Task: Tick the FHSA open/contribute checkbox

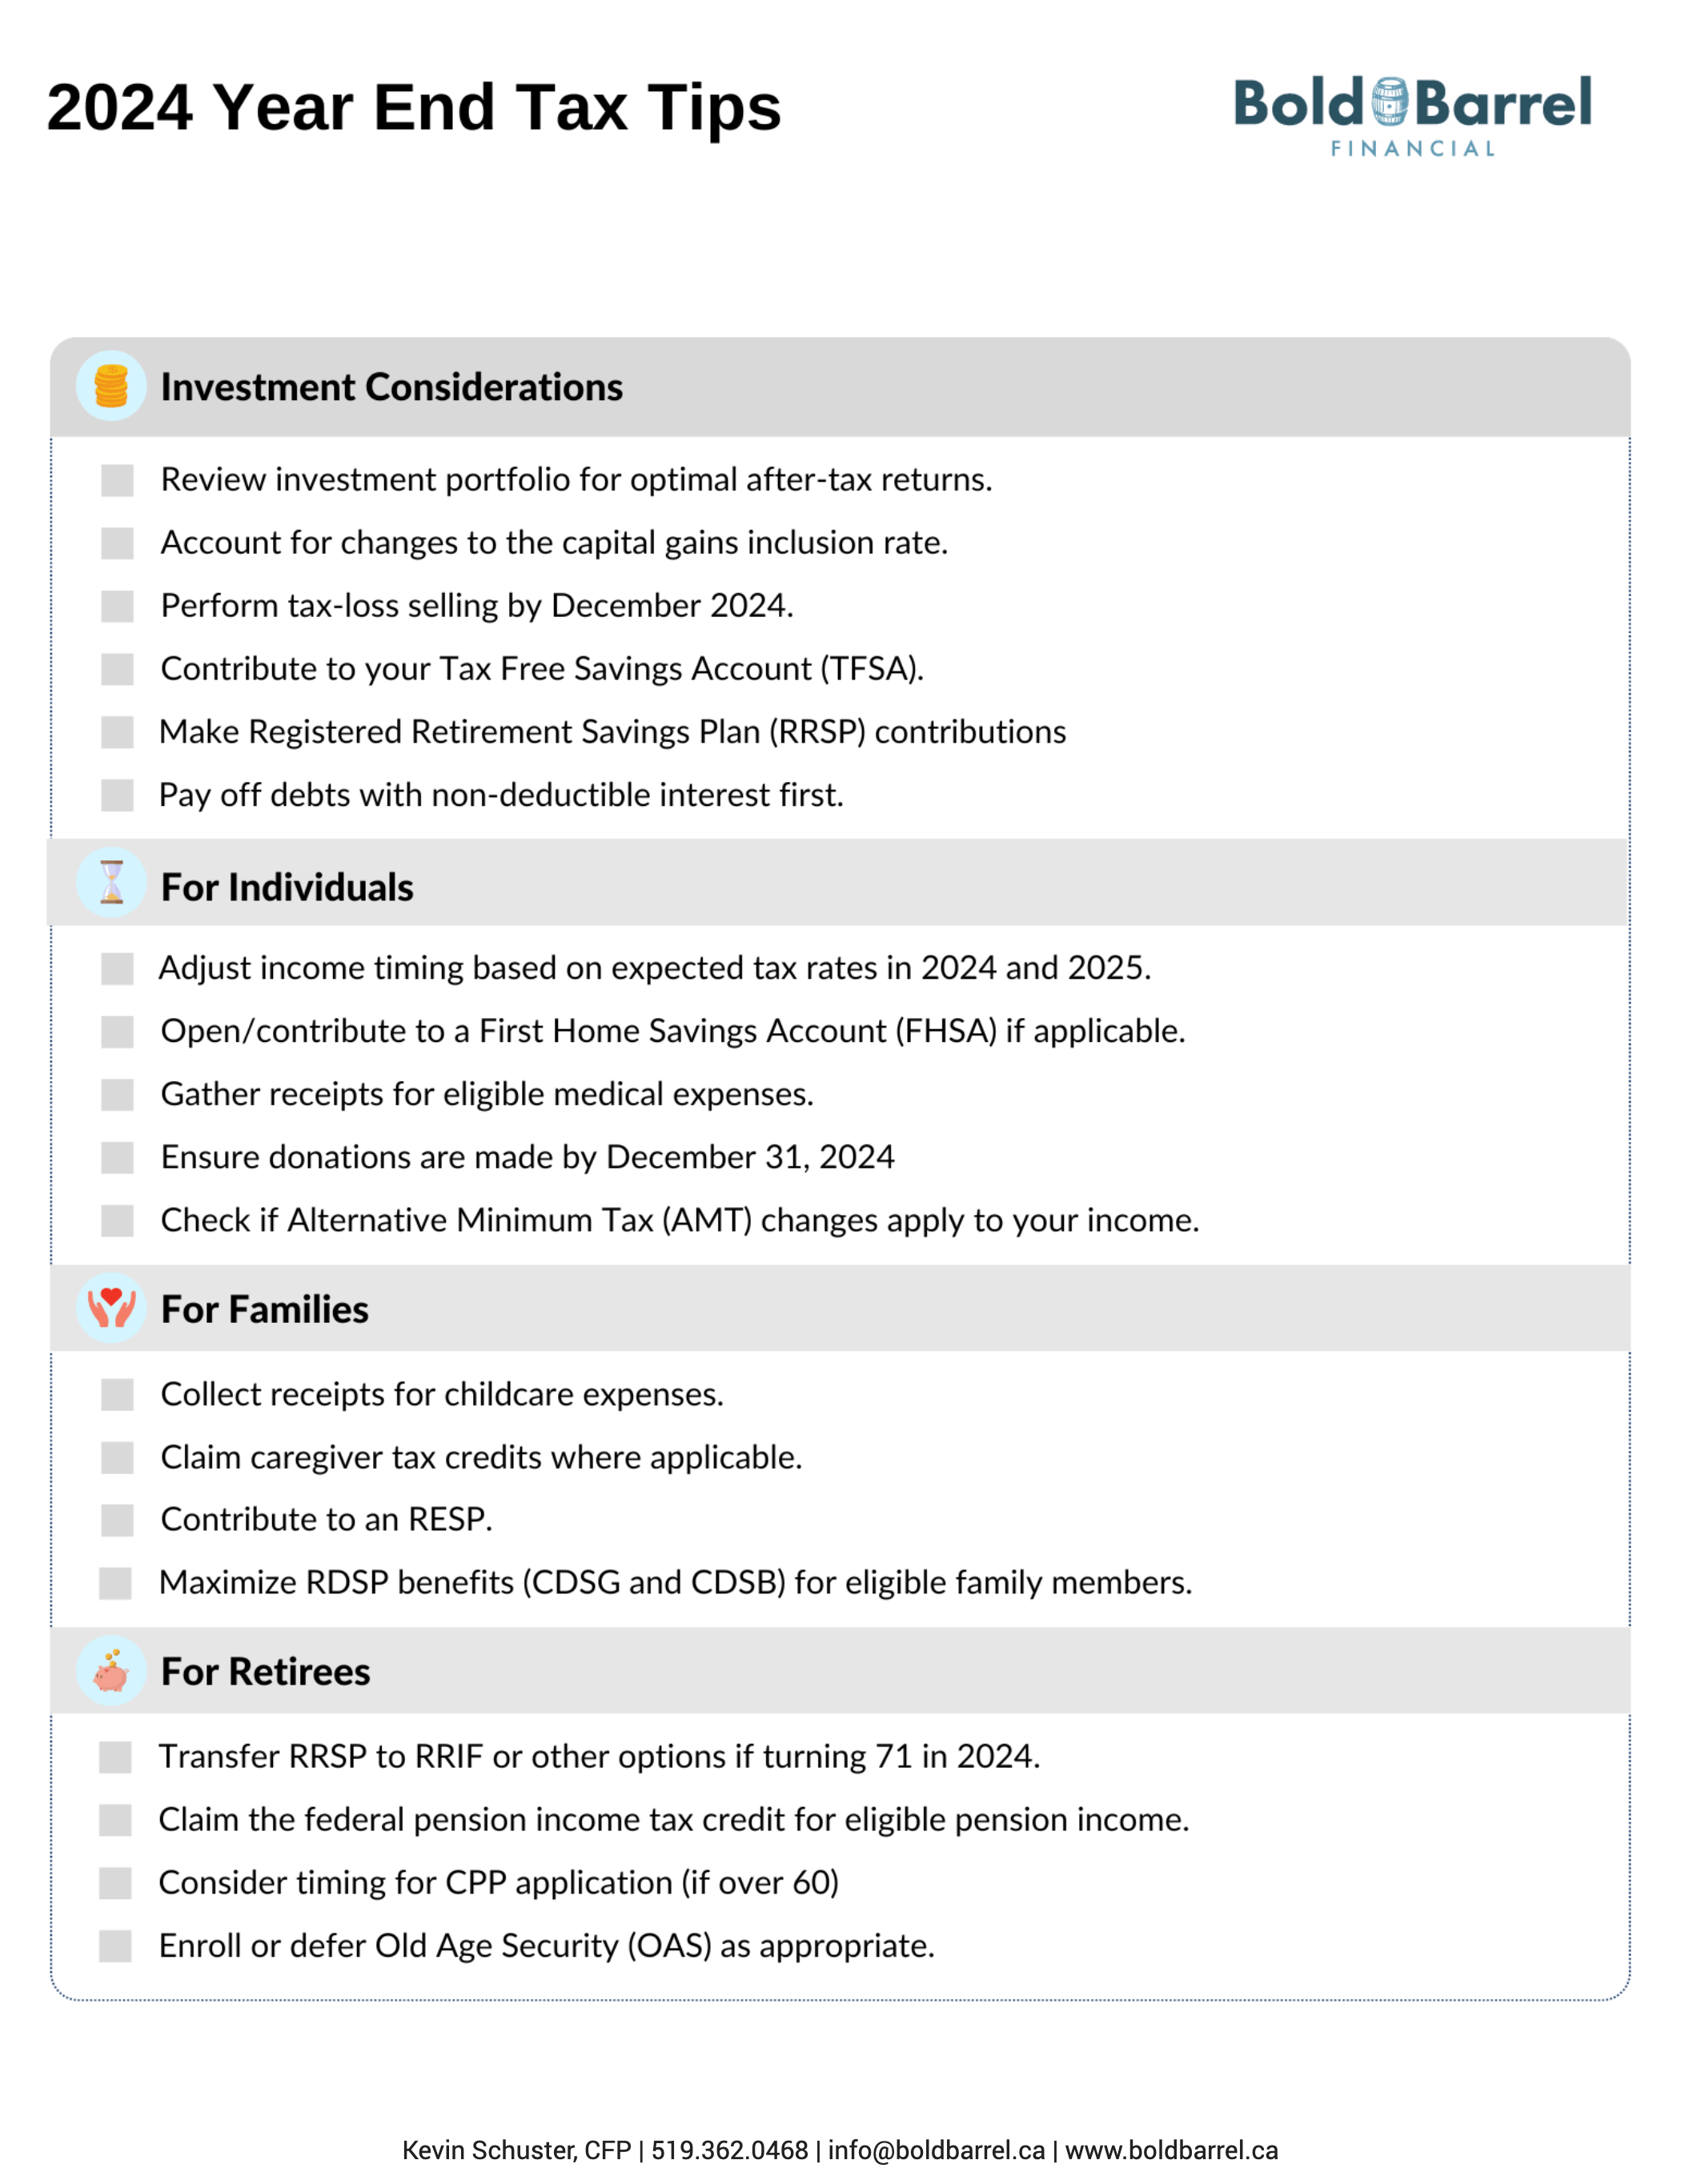Action: tap(117, 1032)
